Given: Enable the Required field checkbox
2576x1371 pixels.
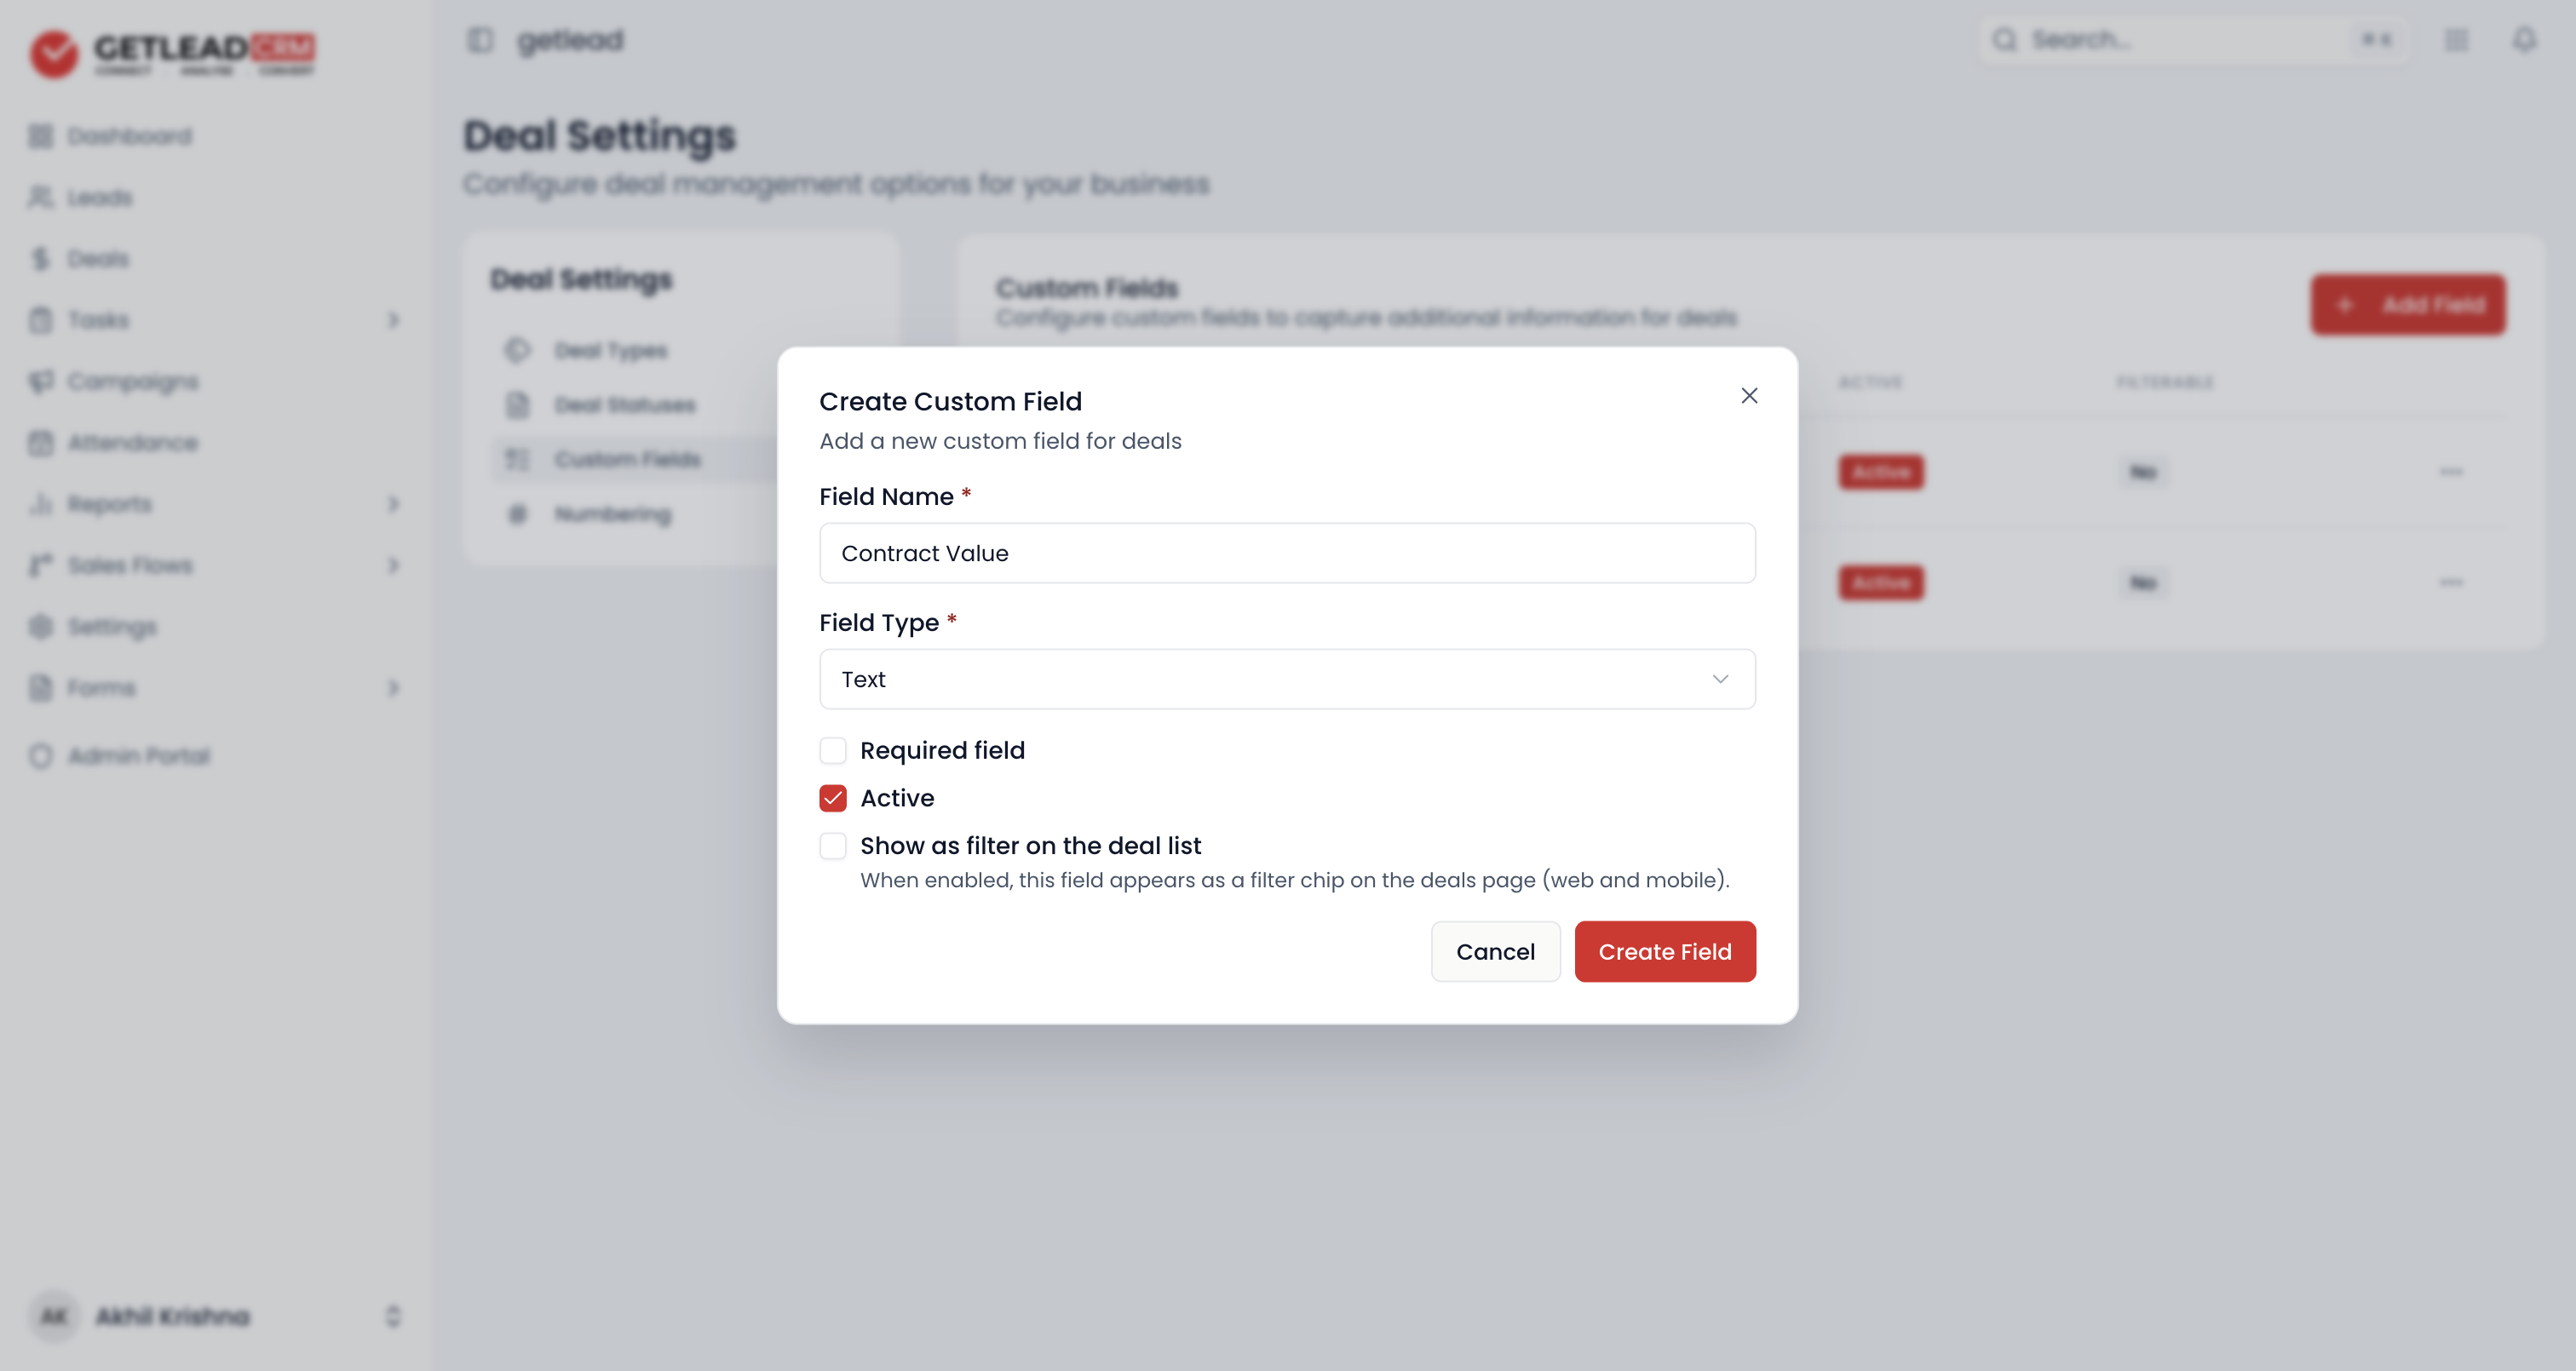Looking at the screenshot, I should tap(833, 750).
